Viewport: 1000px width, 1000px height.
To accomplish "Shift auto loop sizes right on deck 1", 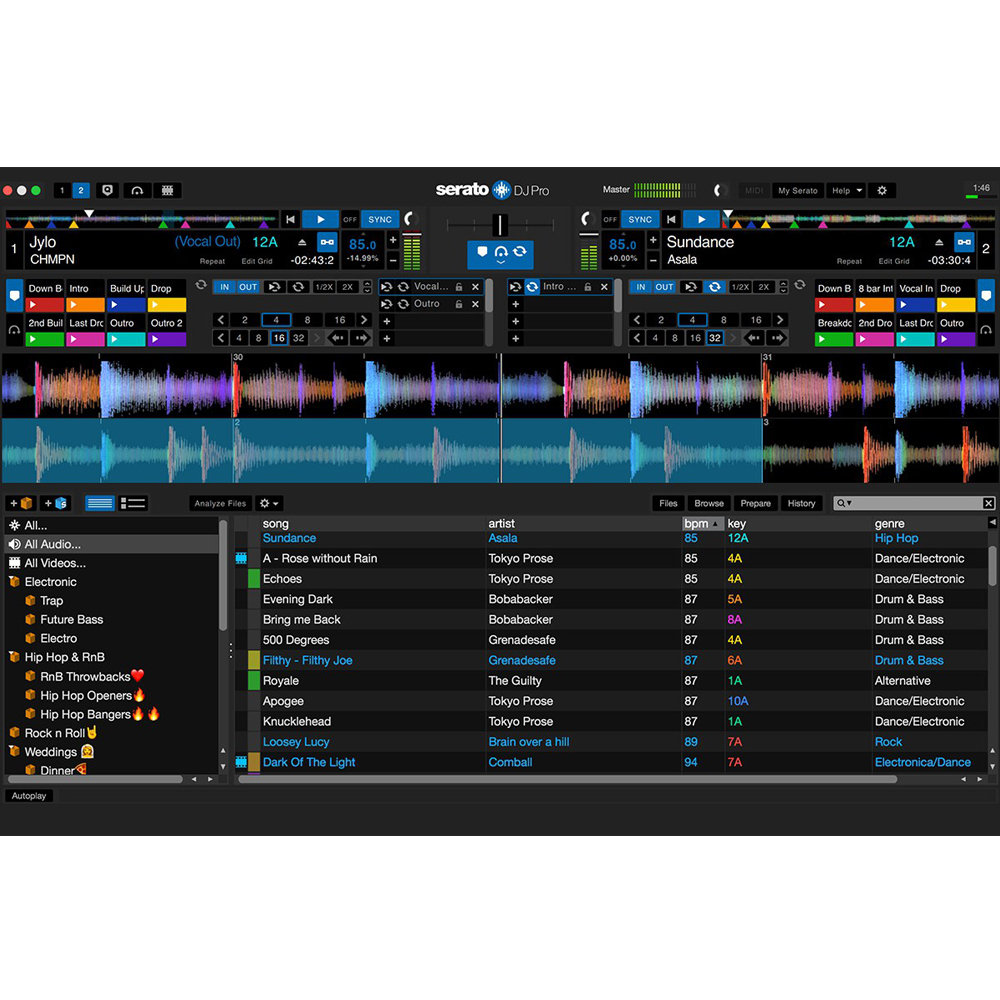I will tap(364, 320).
